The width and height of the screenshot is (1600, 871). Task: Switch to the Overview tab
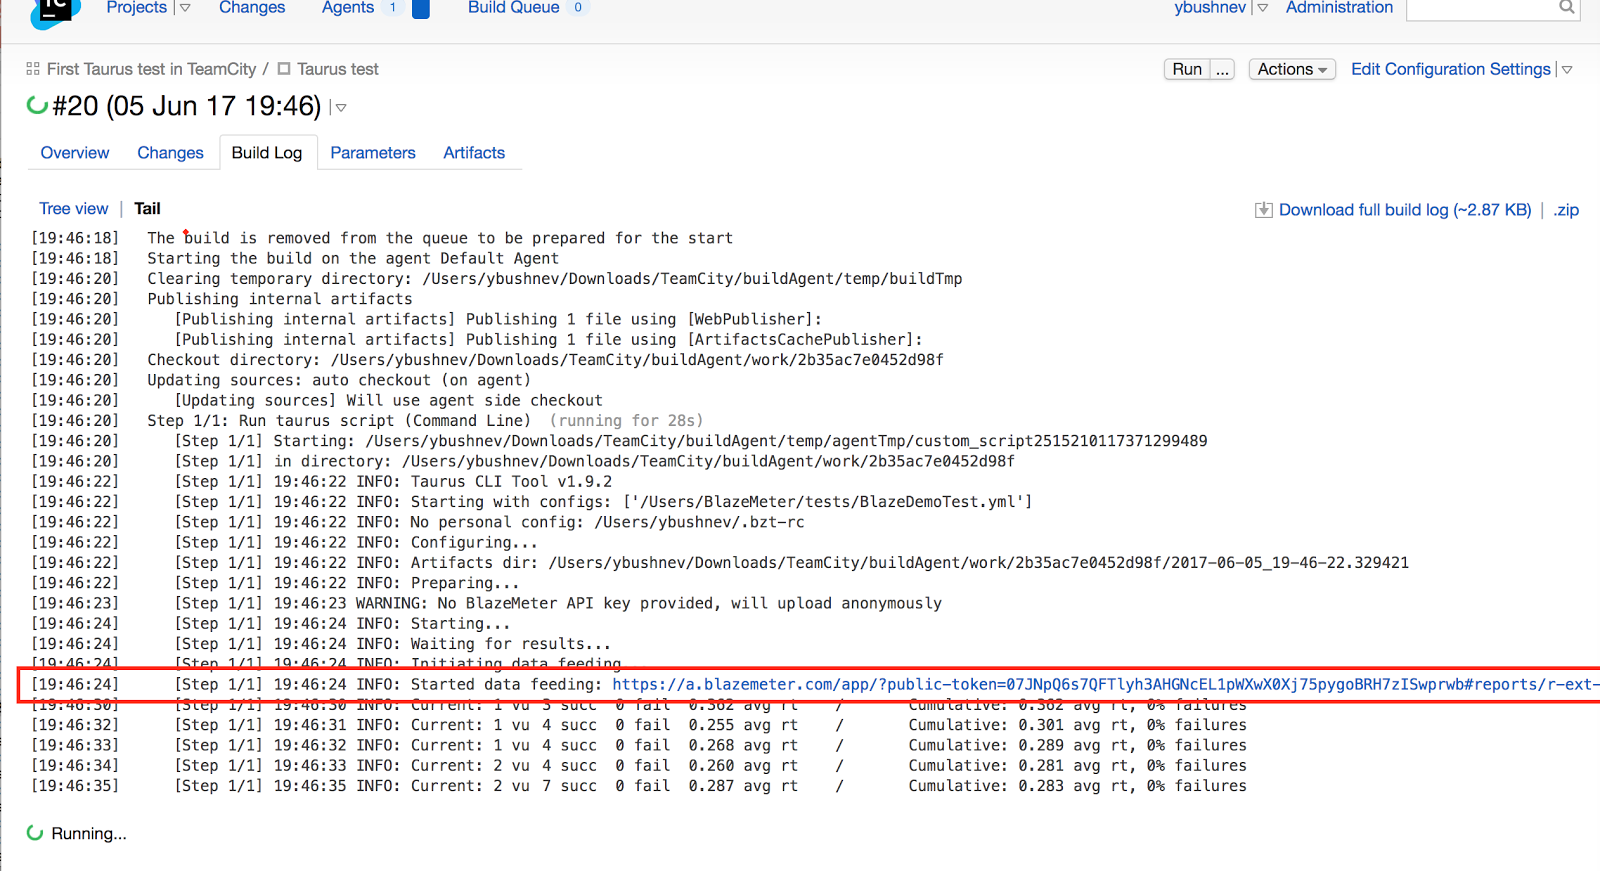(75, 153)
